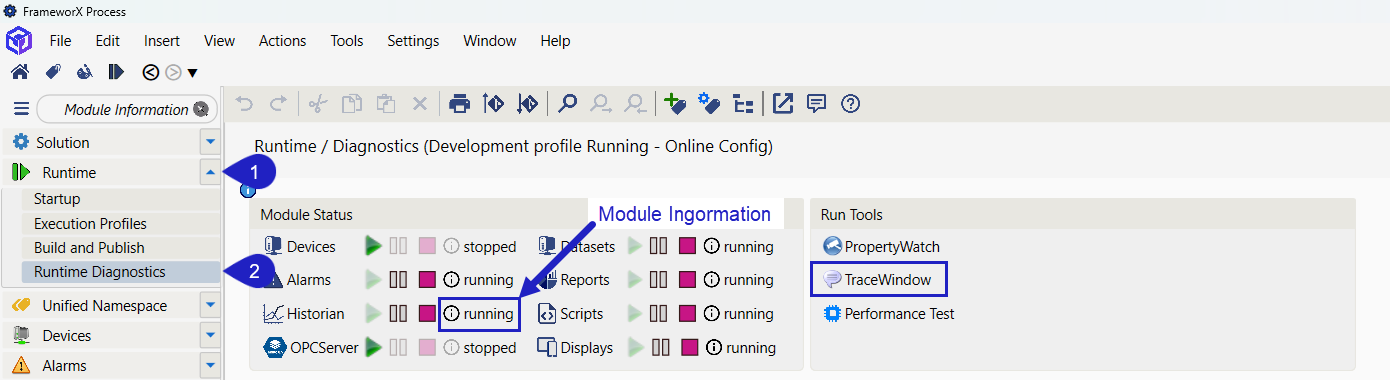The image size is (1390, 380).
Task: Launch Performance Test tool
Action: [x=888, y=314]
